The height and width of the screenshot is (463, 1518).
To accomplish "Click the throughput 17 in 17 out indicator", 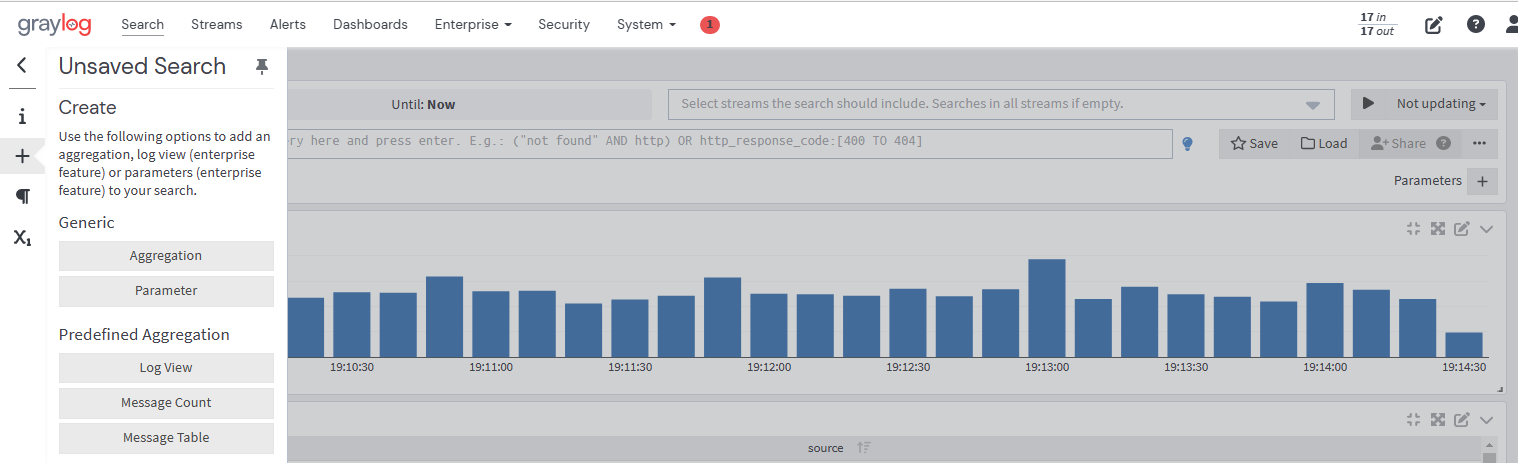I will tap(1377, 24).
